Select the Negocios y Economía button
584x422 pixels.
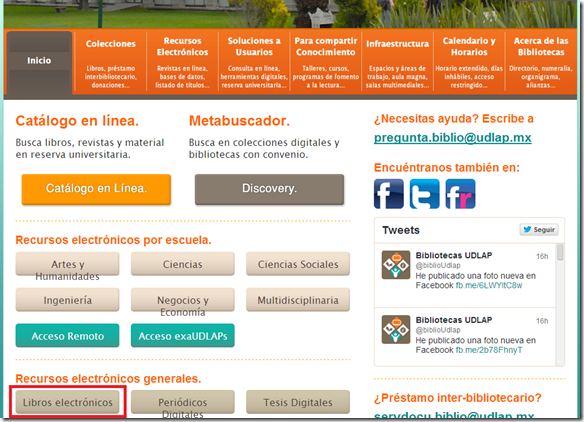pos(182,300)
